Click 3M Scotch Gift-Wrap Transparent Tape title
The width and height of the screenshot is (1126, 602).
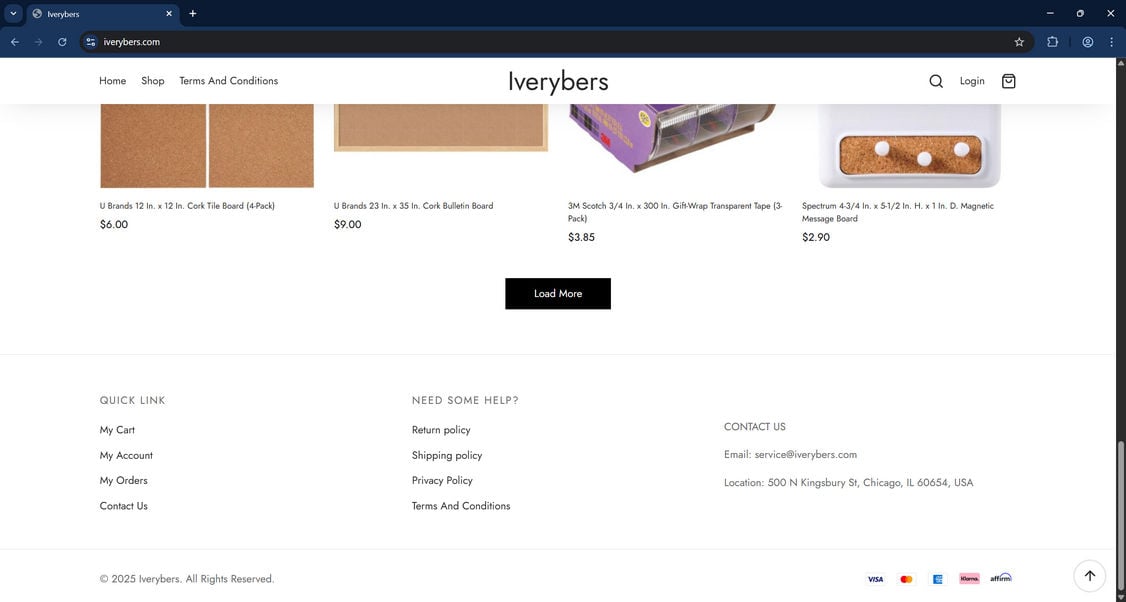[x=675, y=212]
